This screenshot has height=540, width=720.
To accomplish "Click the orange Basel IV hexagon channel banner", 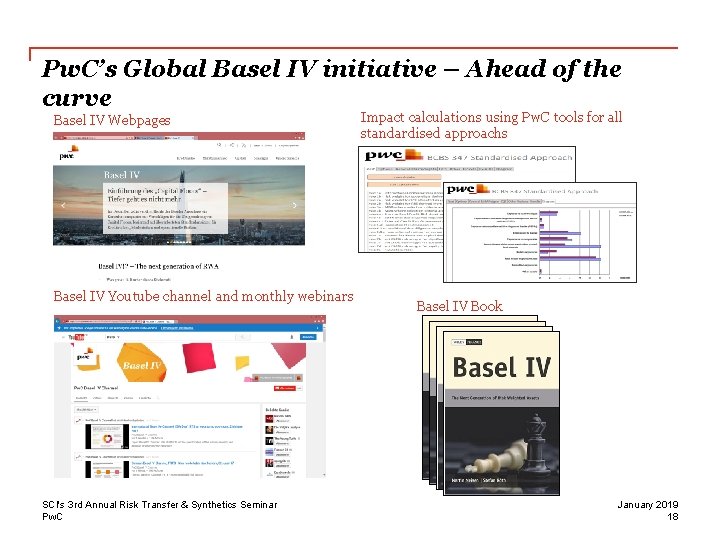I will [140, 364].
